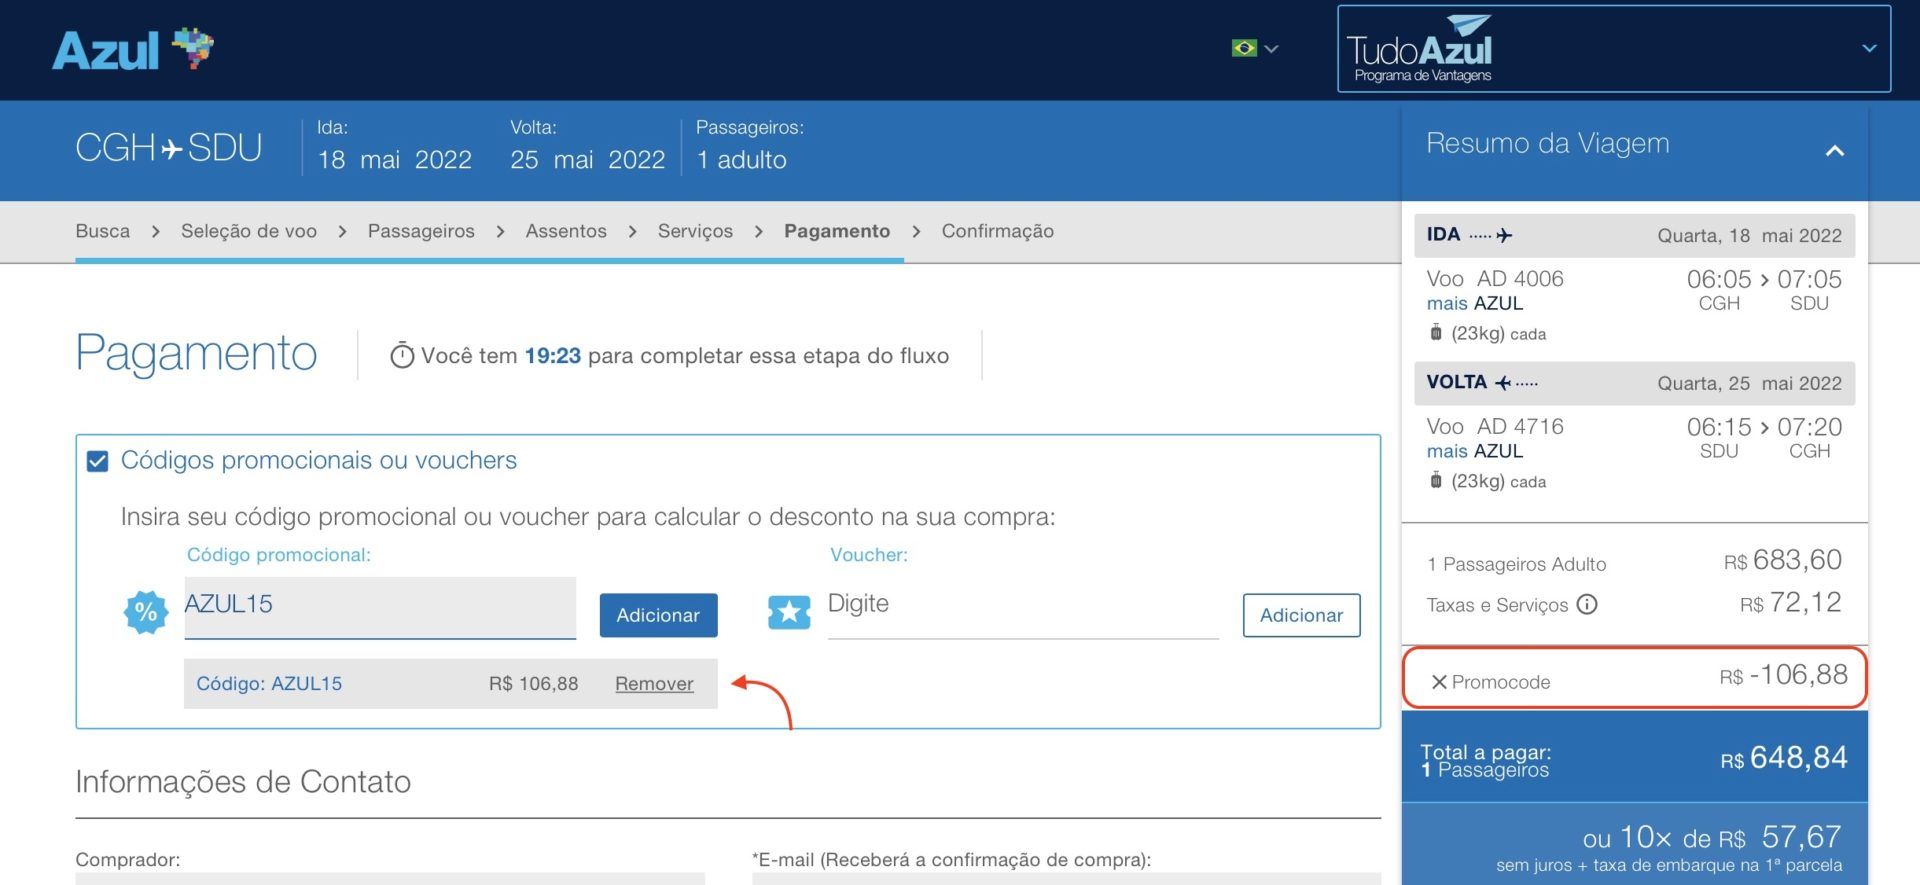Click Adicionar for the promo code
1920x885 pixels.
click(658, 615)
